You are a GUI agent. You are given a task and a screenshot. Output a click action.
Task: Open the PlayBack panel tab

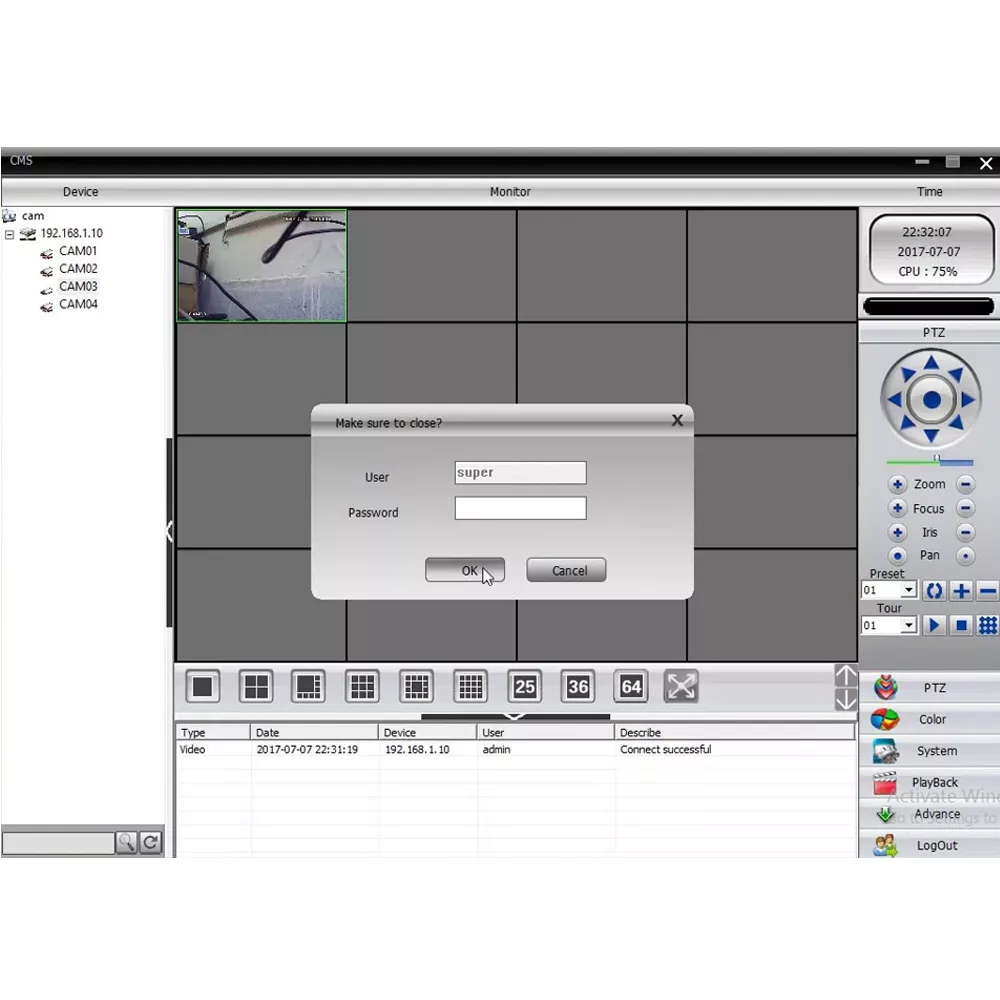pyautogui.click(x=933, y=783)
